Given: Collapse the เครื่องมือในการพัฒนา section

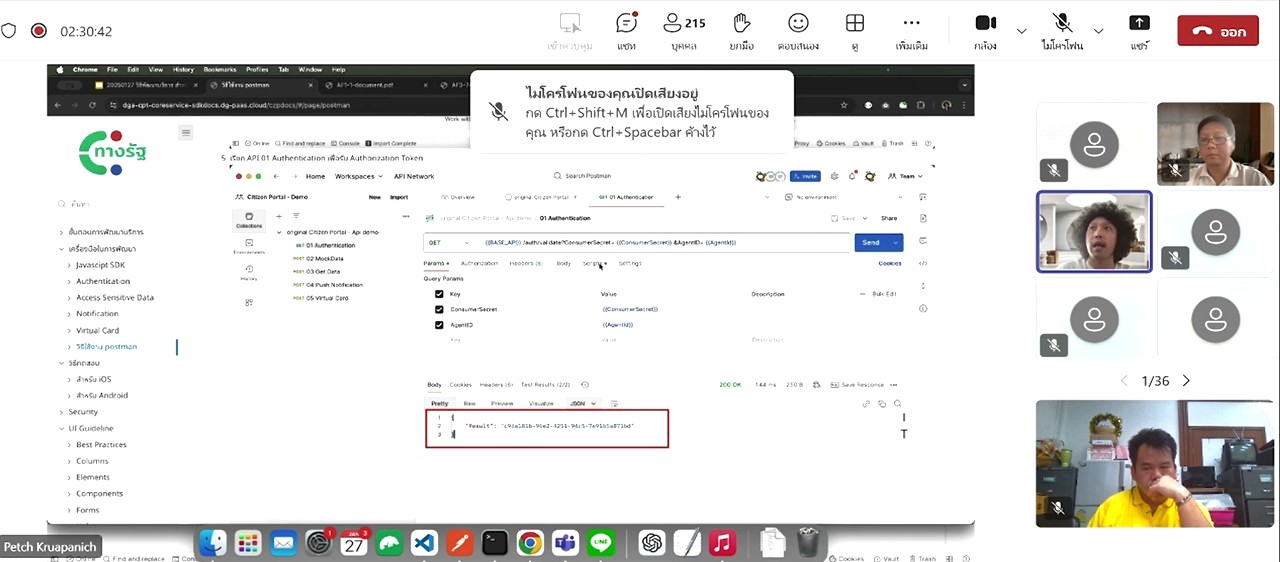Looking at the screenshot, I should pyautogui.click(x=61, y=248).
